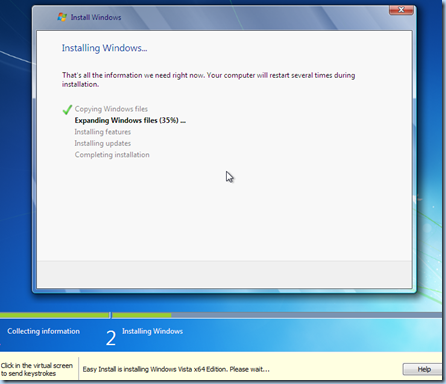
Task: Click the 'Installing Windows...' heading
Action: pyautogui.click(x=104, y=48)
